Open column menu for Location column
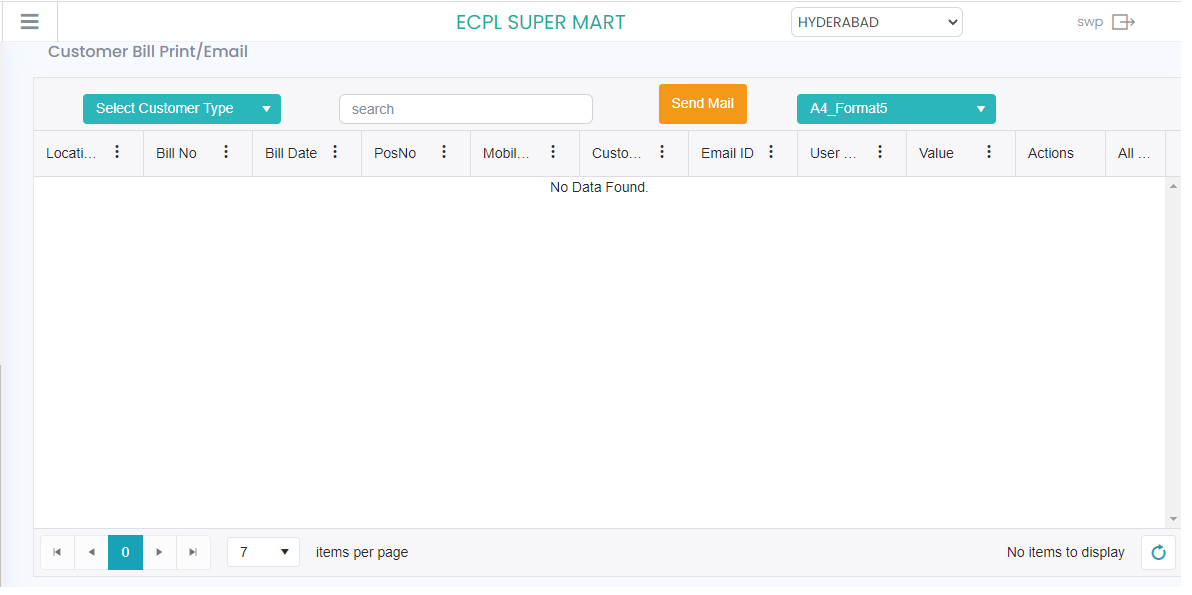The width and height of the screenshot is (1192, 595). tap(117, 152)
